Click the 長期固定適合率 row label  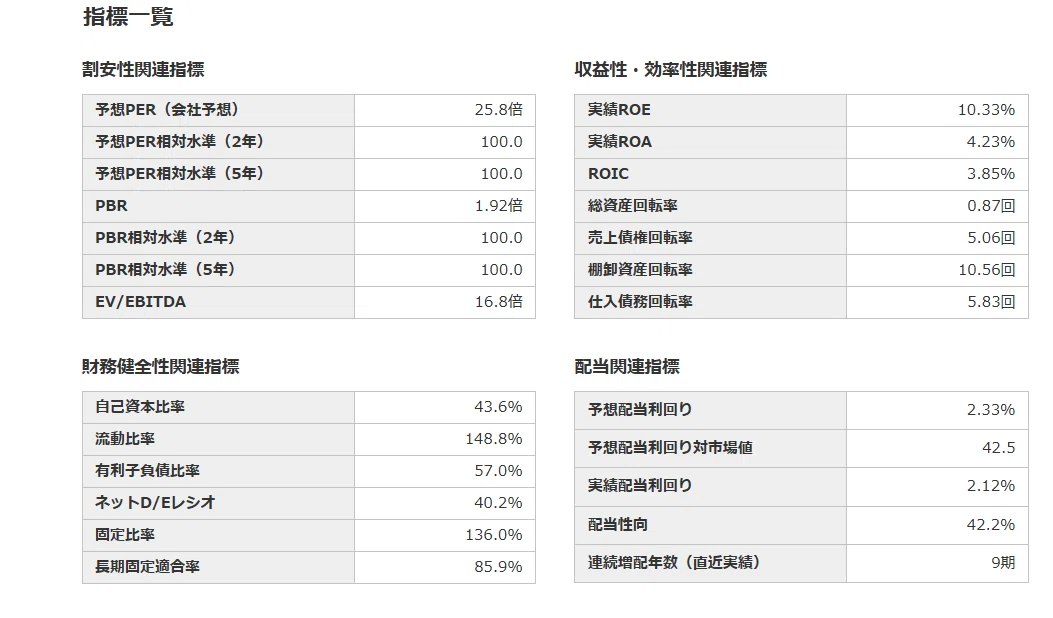147,566
